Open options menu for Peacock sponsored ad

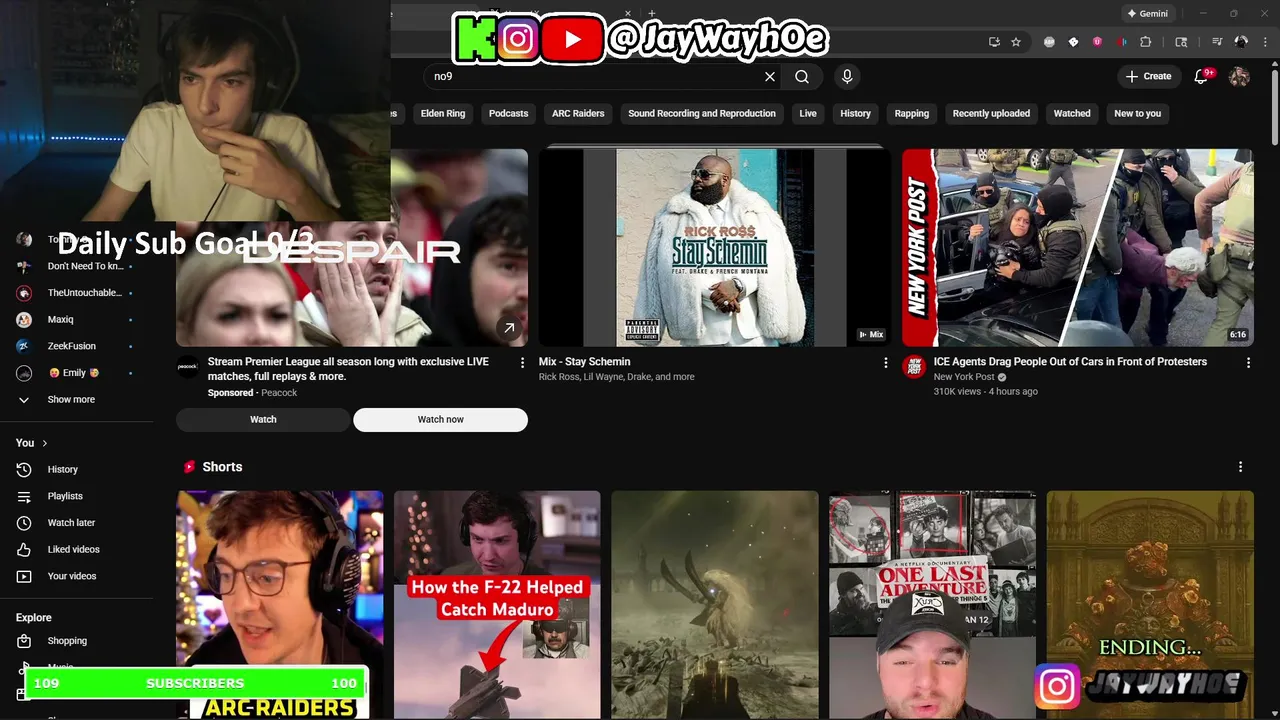522,363
